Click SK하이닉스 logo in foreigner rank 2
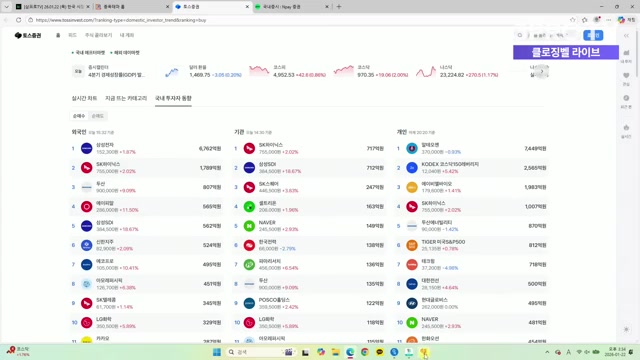This screenshot has width=640, height=360. [x=87, y=168]
